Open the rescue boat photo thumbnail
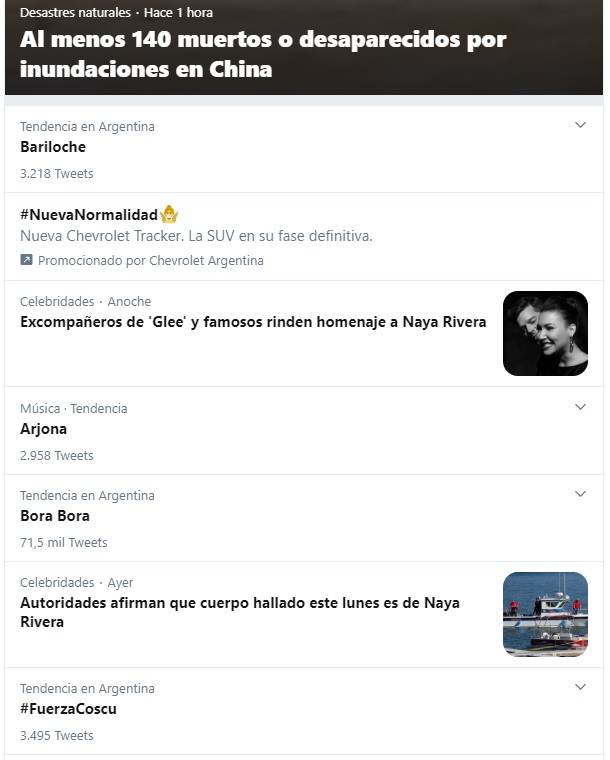The width and height of the screenshot is (610, 760). pyautogui.click(x=545, y=614)
